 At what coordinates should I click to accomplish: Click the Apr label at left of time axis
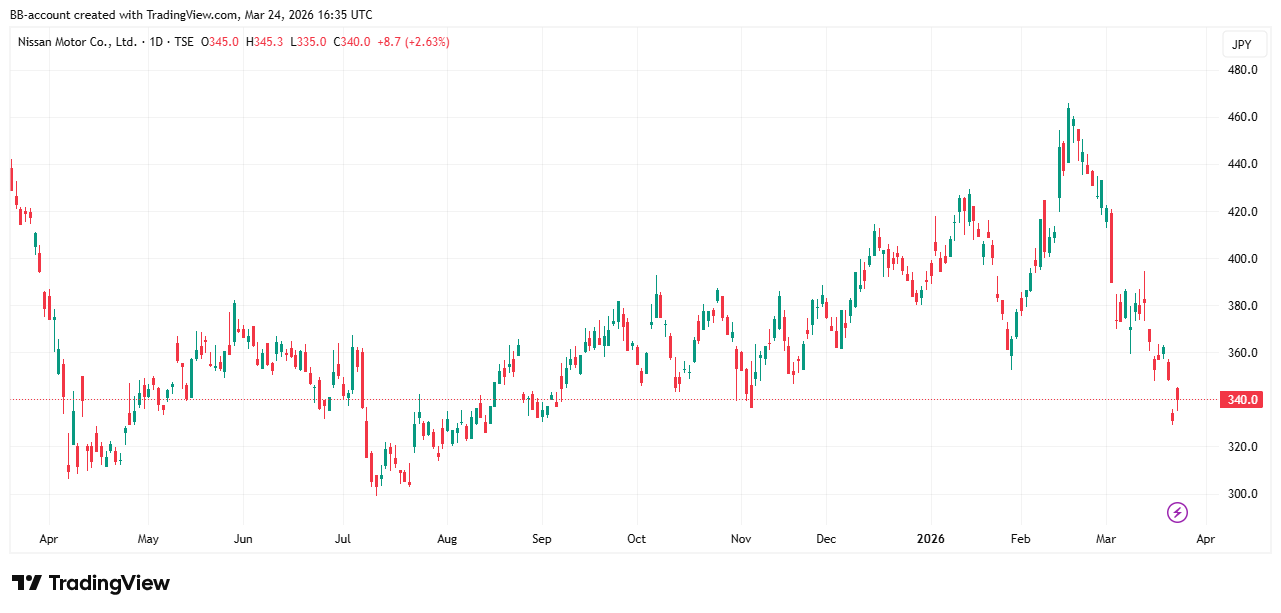coord(48,539)
